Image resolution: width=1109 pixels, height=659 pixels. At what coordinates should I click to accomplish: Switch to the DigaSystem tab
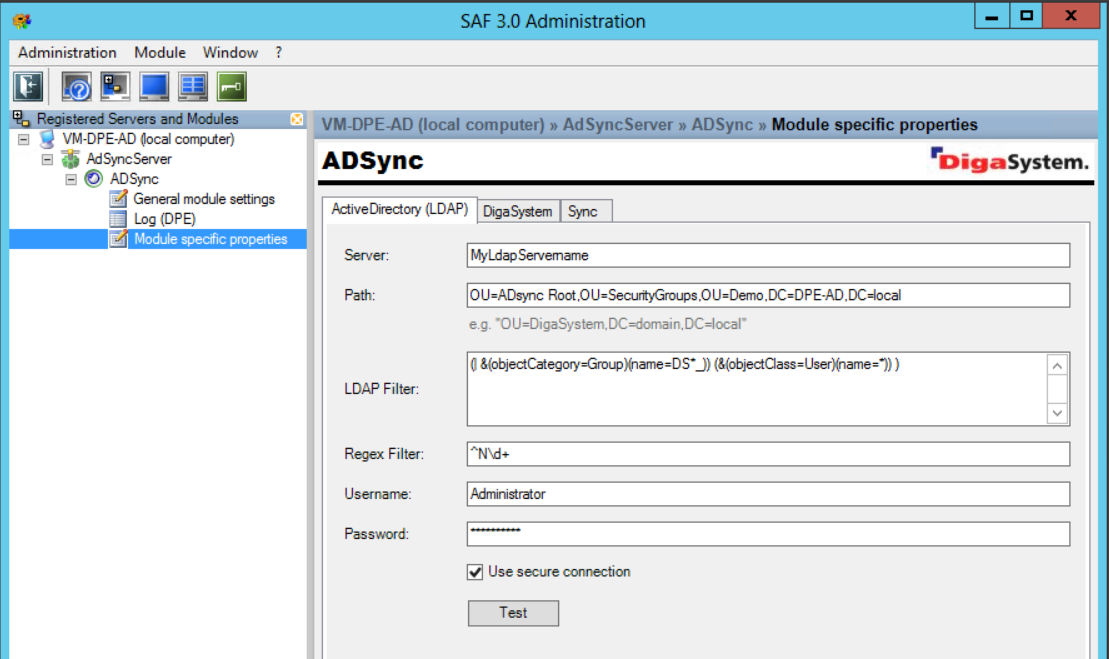coord(517,211)
